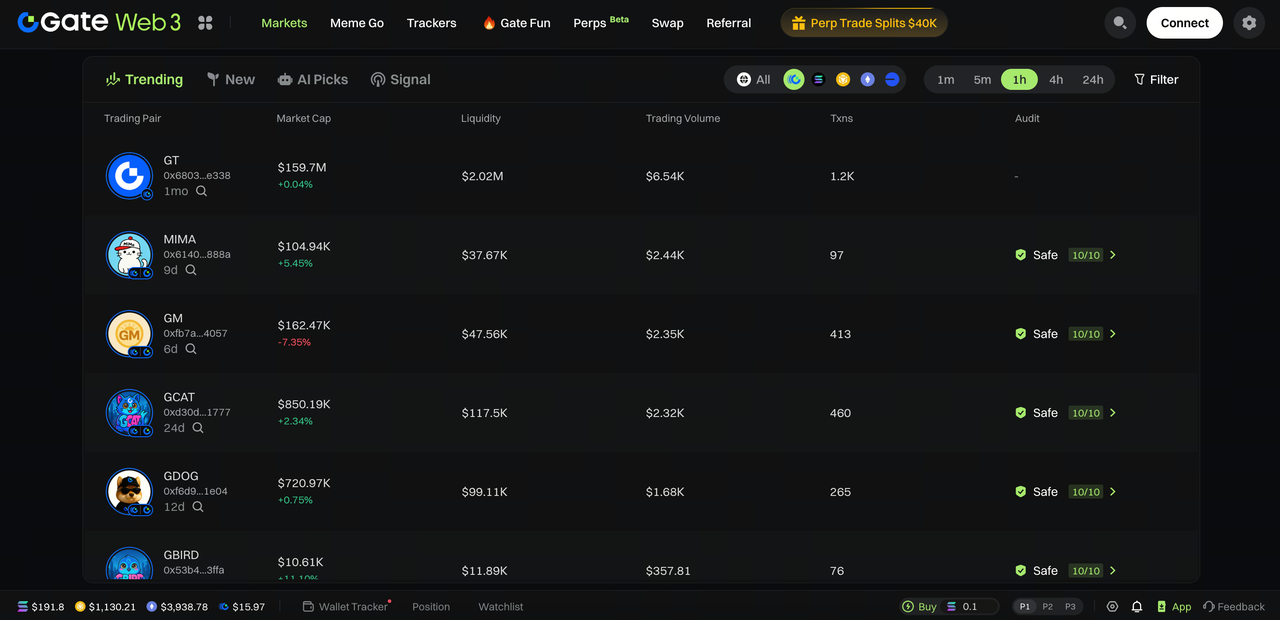Image resolution: width=1280 pixels, height=620 pixels.
Task: Open the notifications bell in the bottom bar
Action: pyautogui.click(x=1137, y=606)
